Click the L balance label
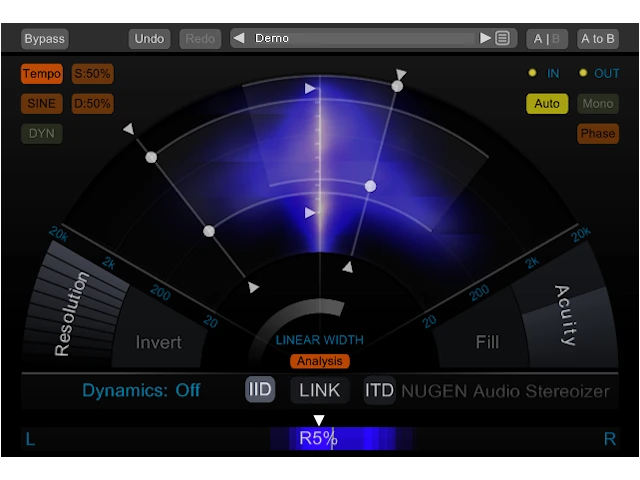640x480 pixels. [x=30, y=439]
